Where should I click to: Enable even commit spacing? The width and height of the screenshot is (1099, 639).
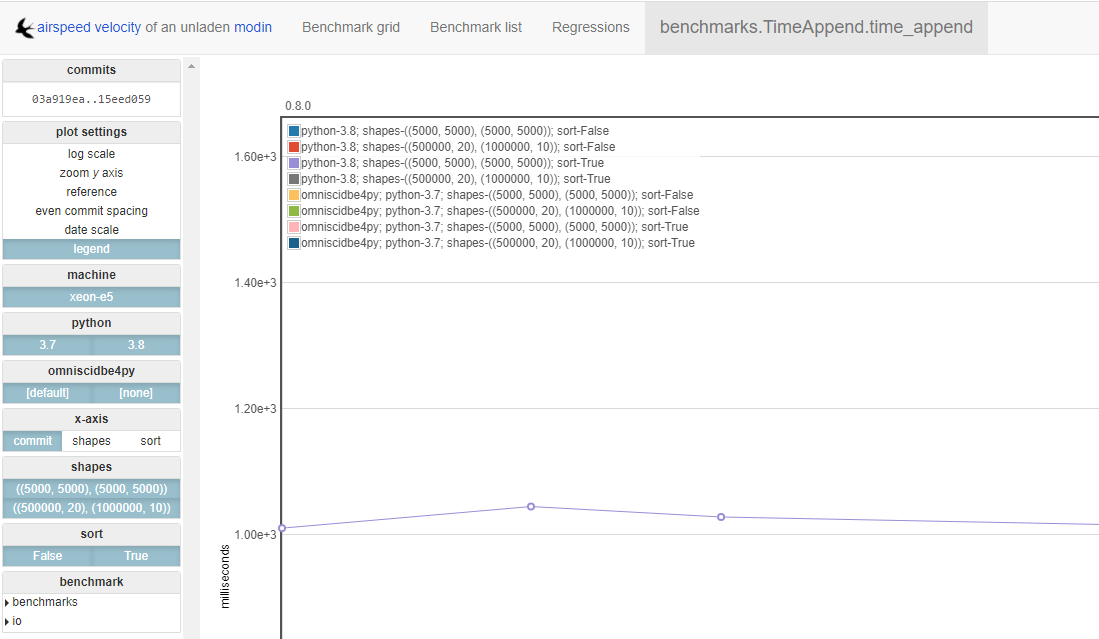pos(91,210)
